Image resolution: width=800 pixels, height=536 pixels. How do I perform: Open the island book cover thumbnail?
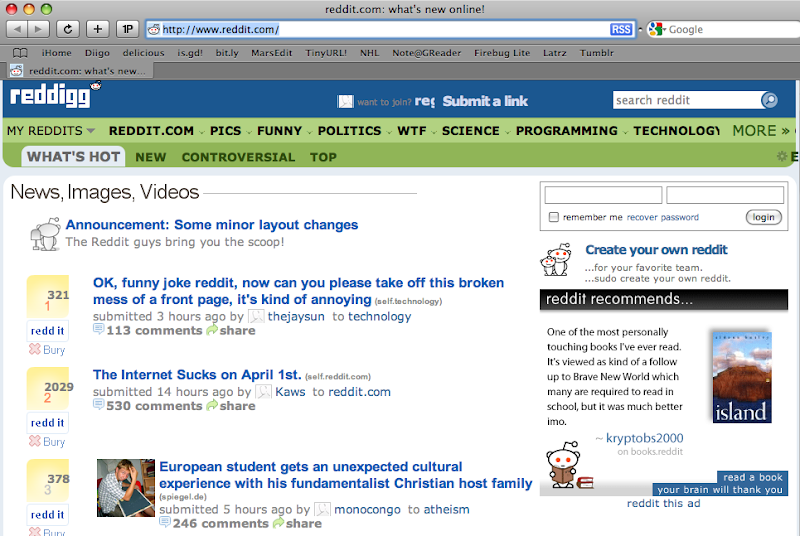(742, 377)
